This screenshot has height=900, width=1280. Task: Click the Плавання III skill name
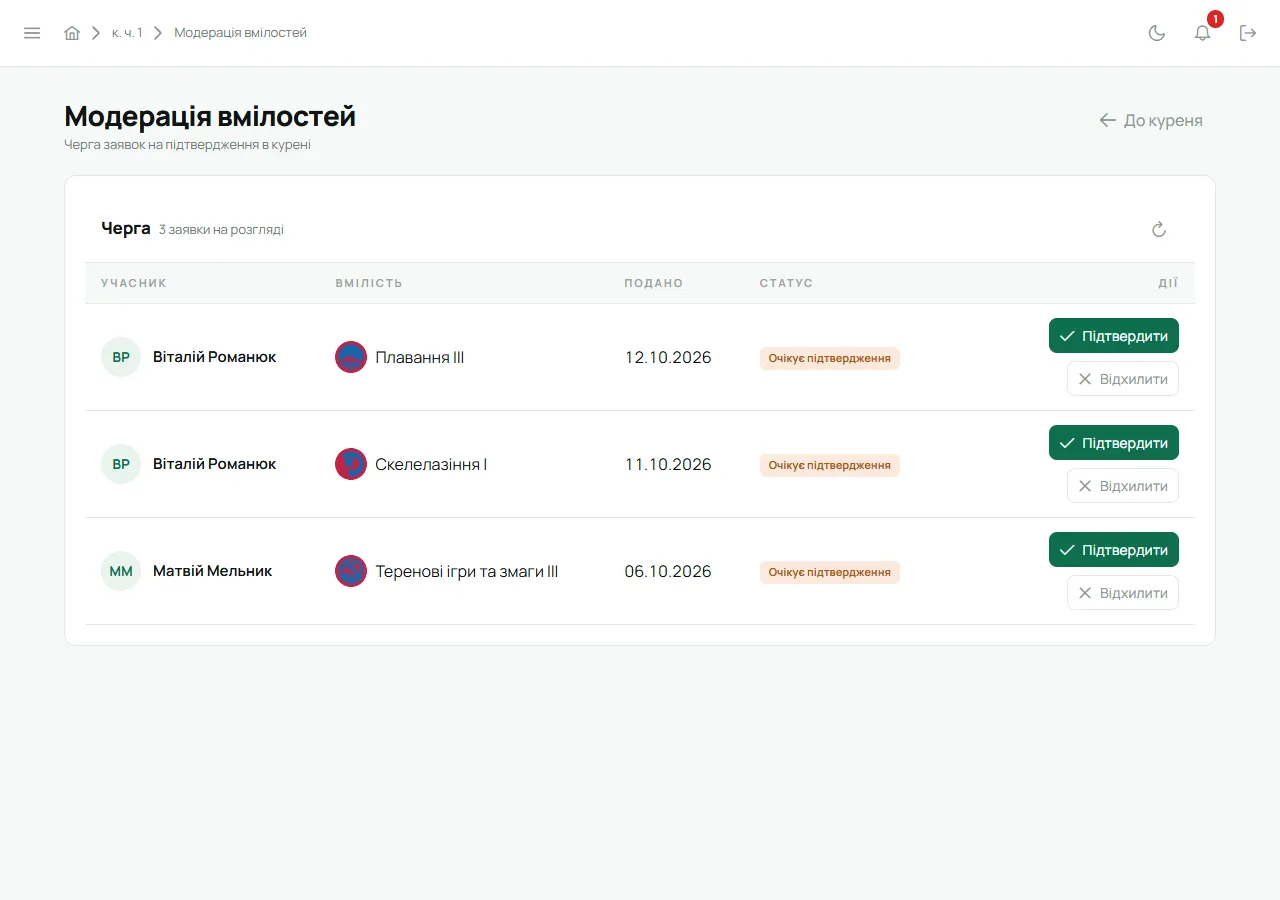[420, 357]
